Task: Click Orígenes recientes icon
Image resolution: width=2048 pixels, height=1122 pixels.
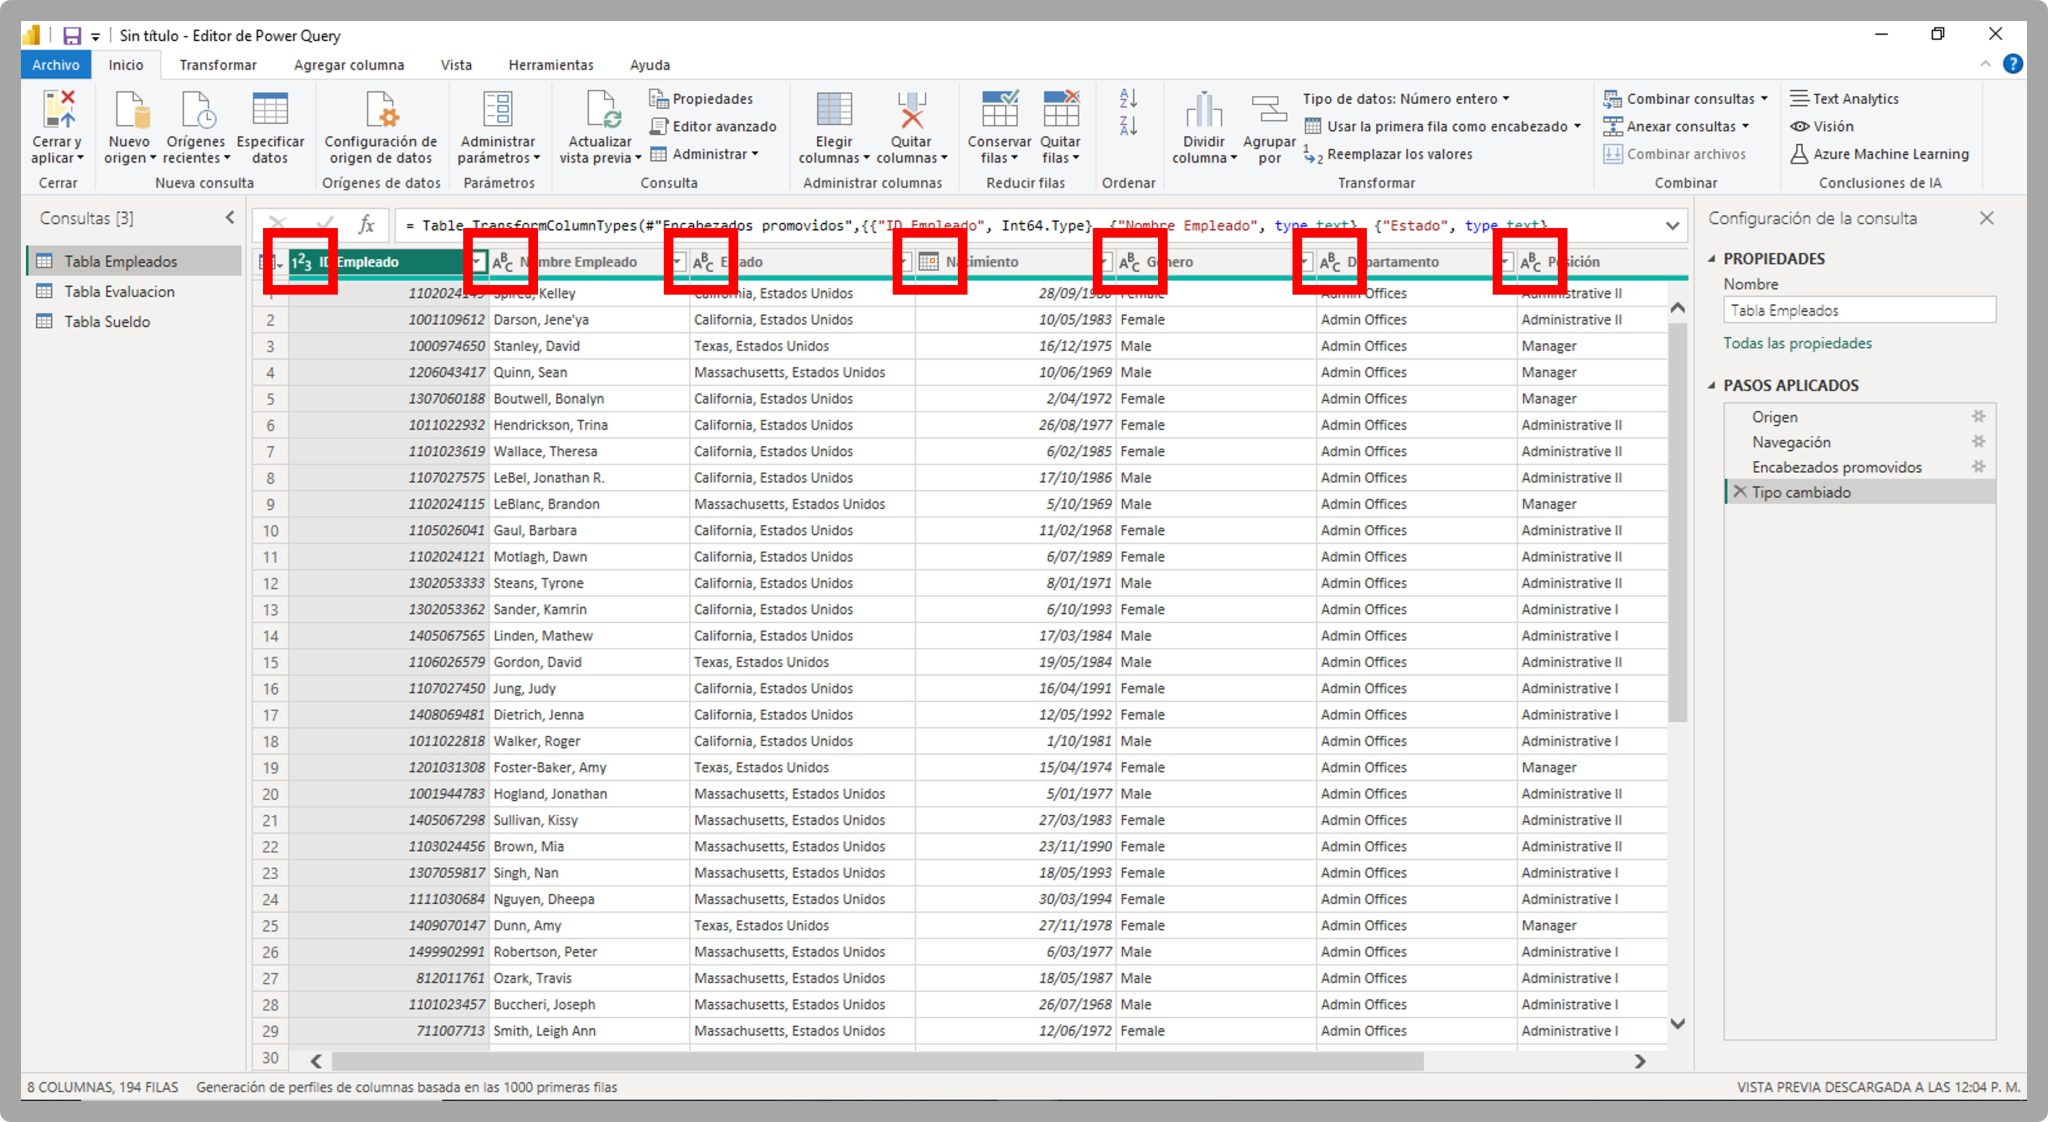Action: point(197,110)
